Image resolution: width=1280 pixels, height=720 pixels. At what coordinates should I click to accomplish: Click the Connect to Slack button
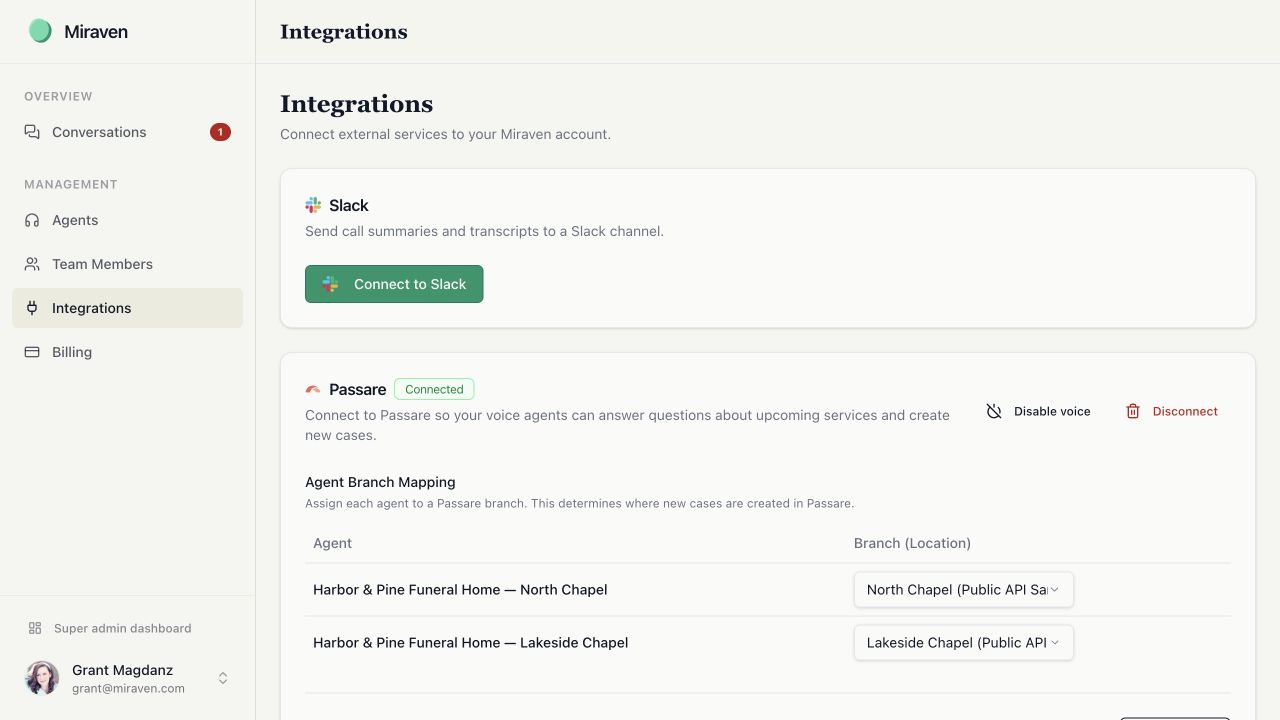coord(394,284)
